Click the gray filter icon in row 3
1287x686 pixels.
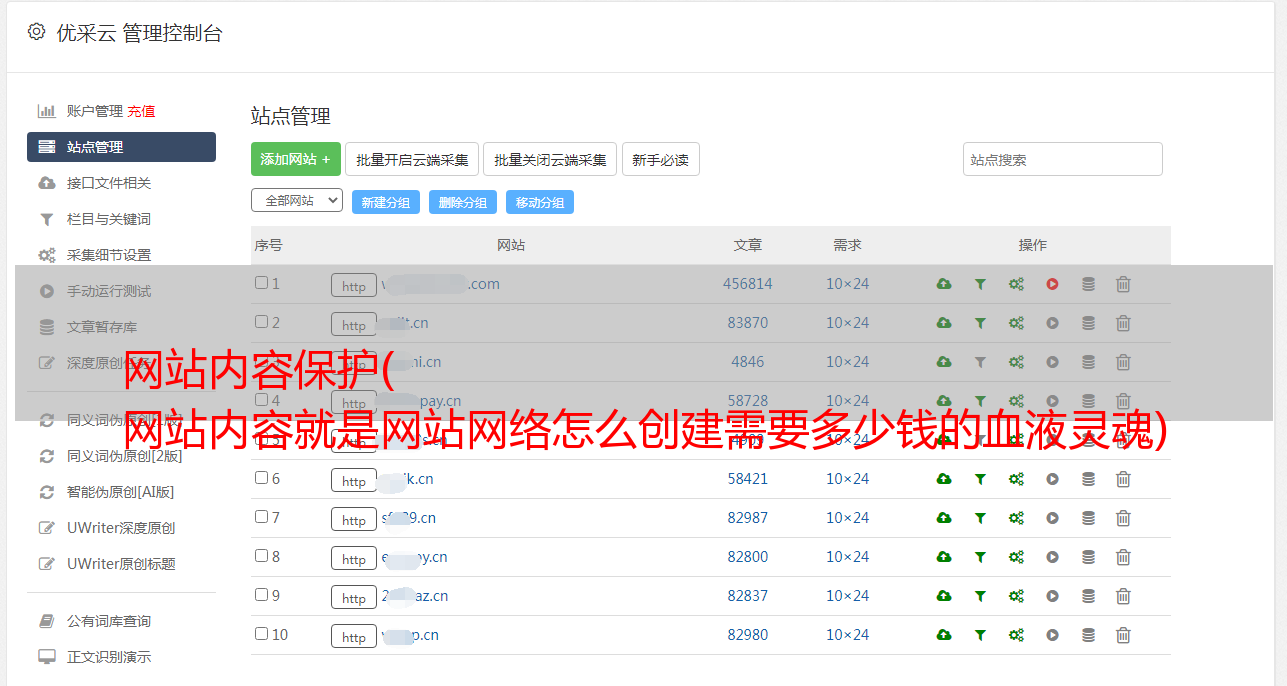(x=980, y=362)
